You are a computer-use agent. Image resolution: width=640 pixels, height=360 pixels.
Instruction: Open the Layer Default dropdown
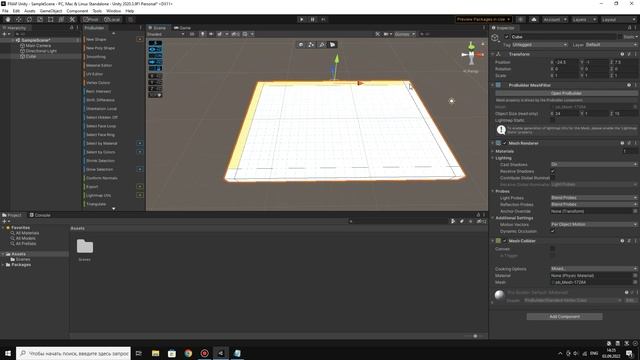pos(611,45)
